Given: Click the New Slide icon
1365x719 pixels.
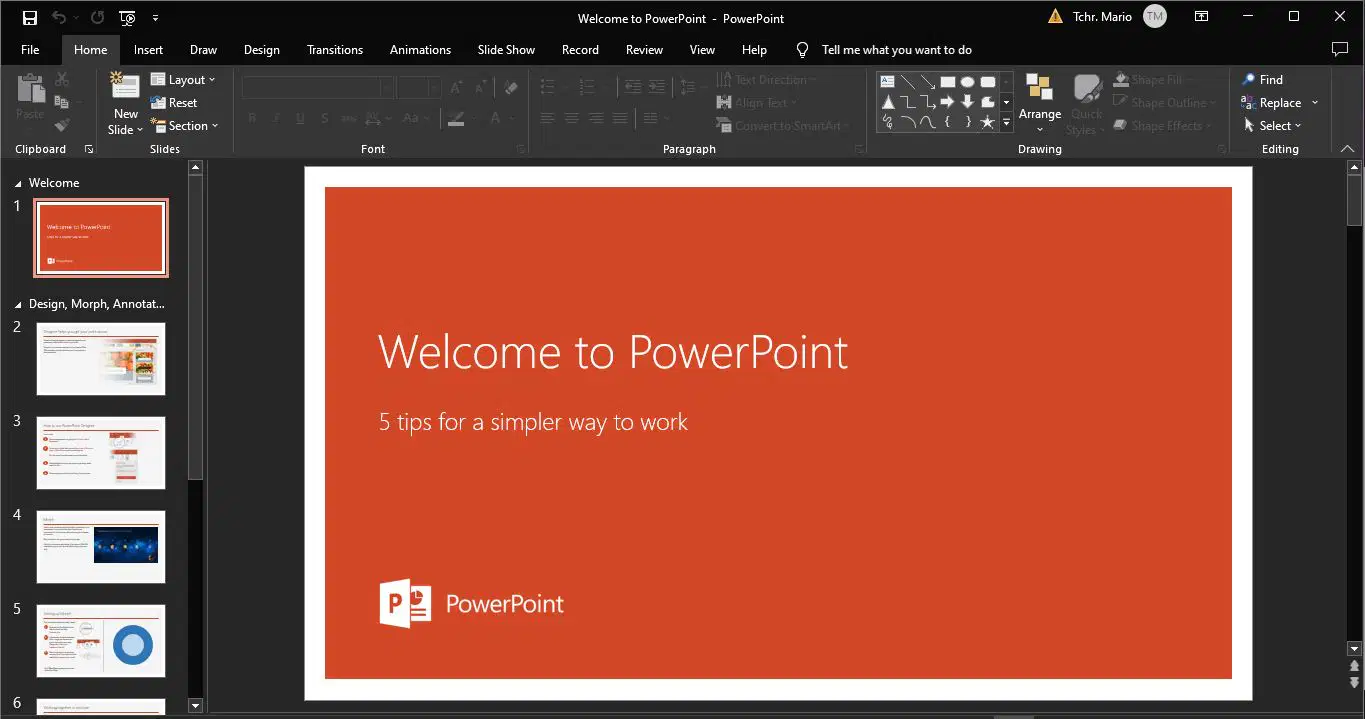Looking at the screenshot, I should click(125, 86).
